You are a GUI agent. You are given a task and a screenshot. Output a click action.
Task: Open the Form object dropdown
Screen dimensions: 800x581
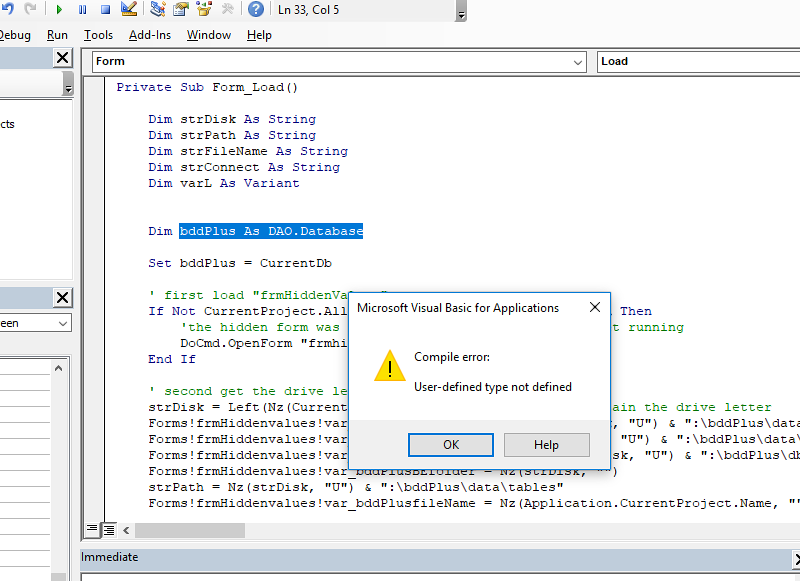[578, 62]
